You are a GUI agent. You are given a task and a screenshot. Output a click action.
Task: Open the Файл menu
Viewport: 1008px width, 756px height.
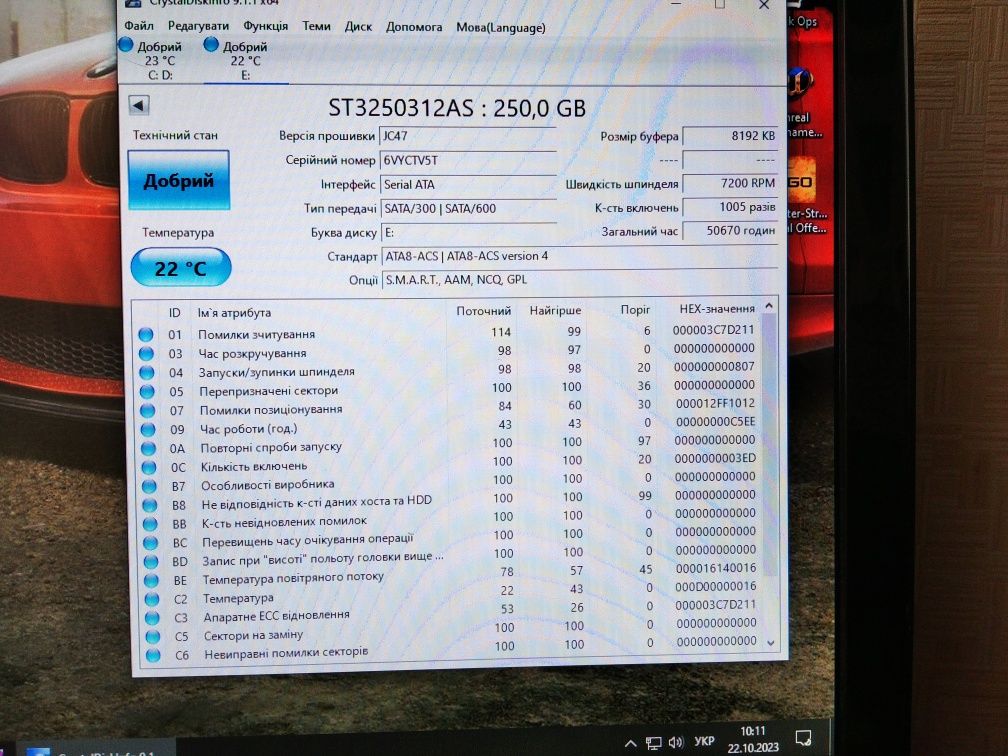tap(139, 26)
